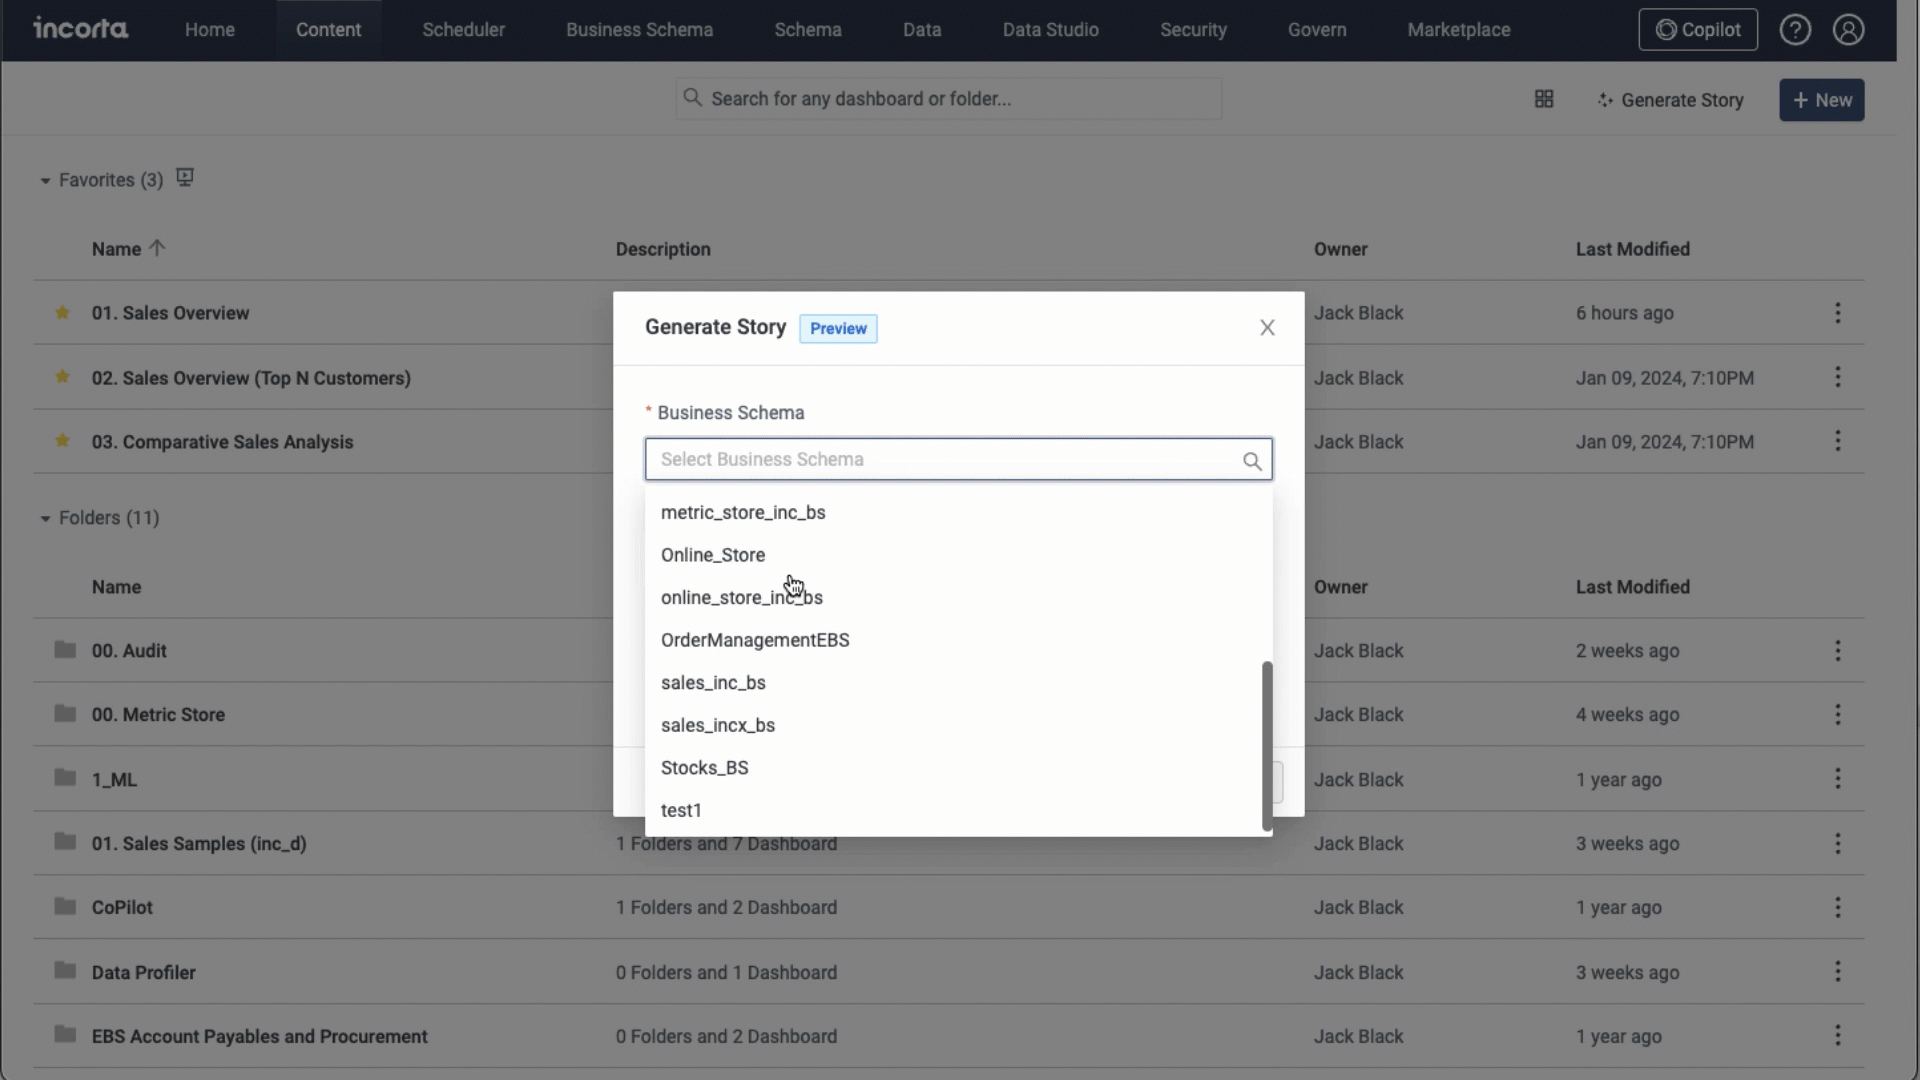Click the Favorites presentation mode icon
1920x1080 pixels.
click(184, 177)
